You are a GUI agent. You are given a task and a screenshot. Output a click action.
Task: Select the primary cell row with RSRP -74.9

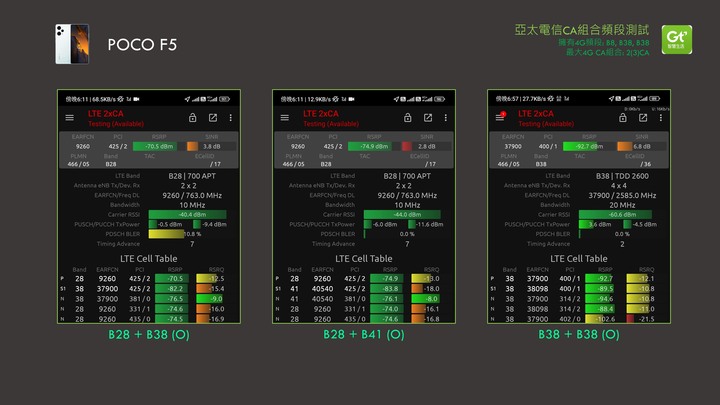(x=364, y=279)
